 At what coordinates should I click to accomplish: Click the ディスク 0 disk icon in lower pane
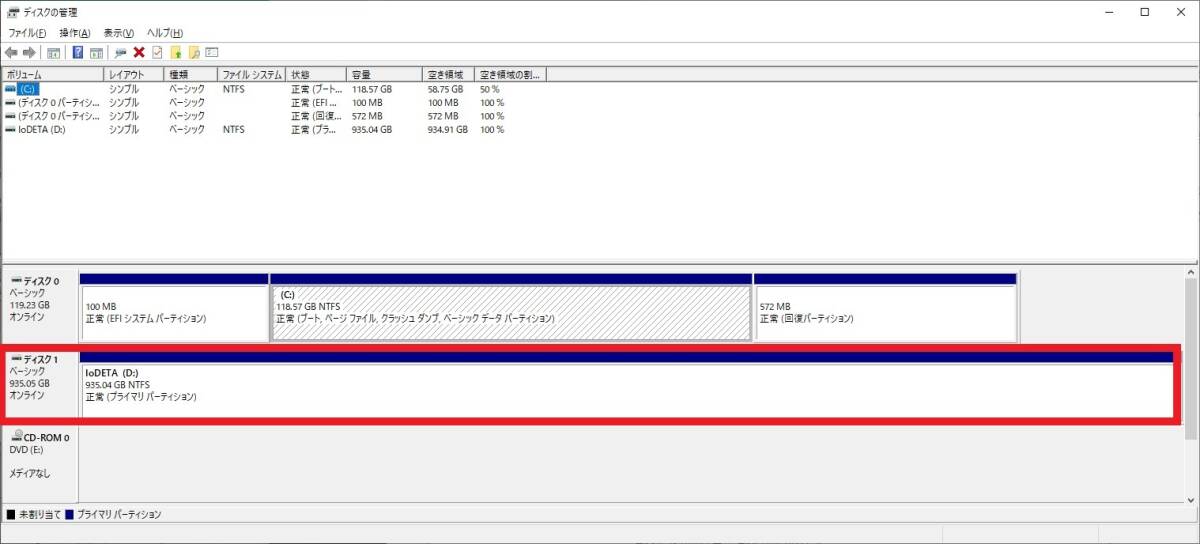[16, 281]
